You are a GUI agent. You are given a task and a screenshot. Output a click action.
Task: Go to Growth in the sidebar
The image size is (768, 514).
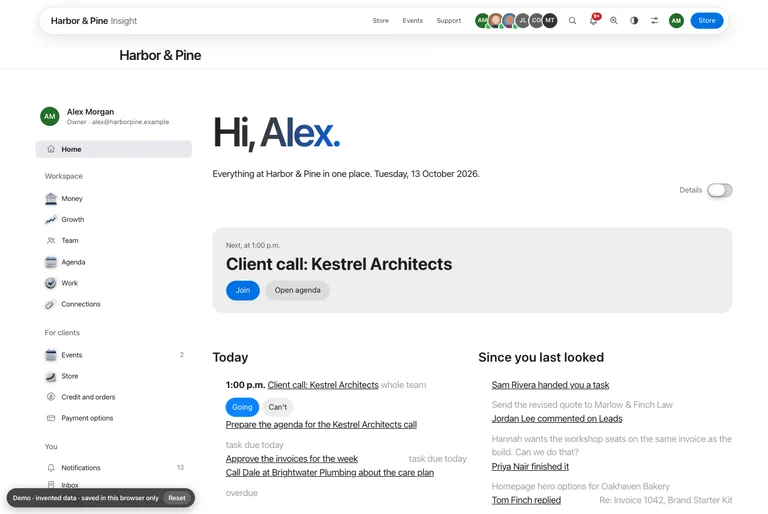pyautogui.click(x=114, y=220)
